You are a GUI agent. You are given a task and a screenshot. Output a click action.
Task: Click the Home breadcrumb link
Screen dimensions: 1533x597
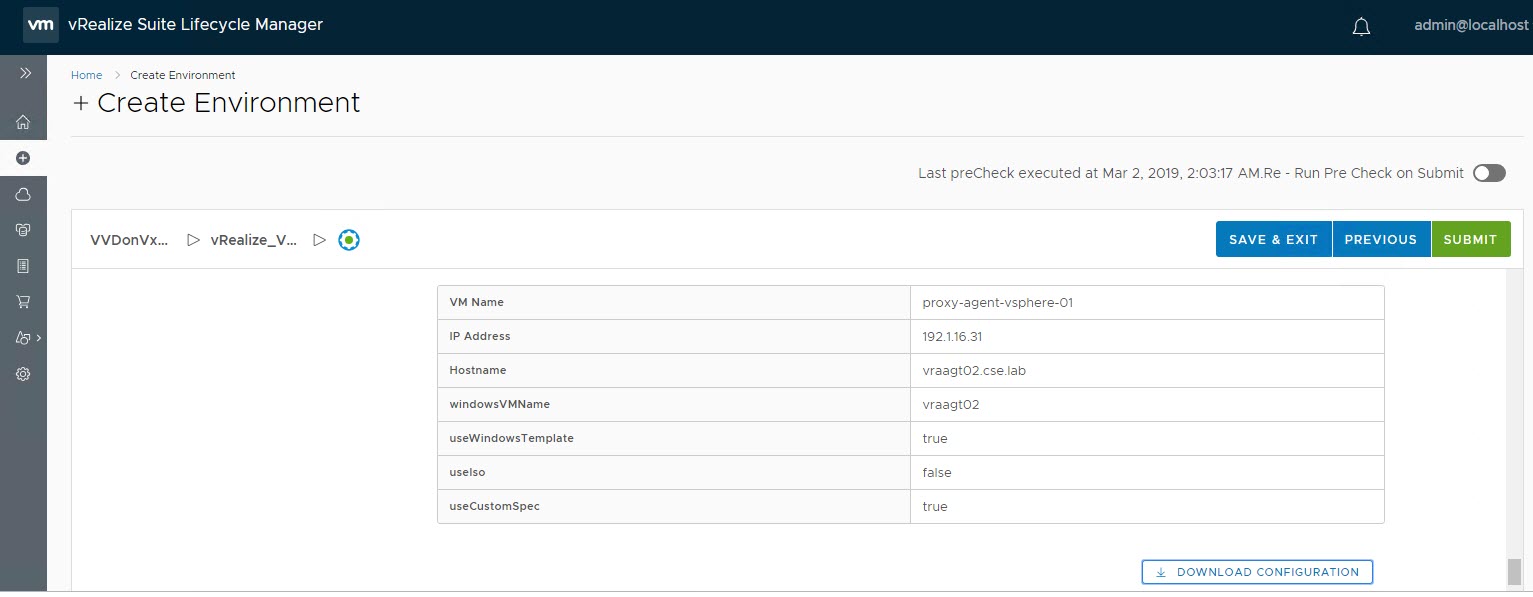coord(86,75)
